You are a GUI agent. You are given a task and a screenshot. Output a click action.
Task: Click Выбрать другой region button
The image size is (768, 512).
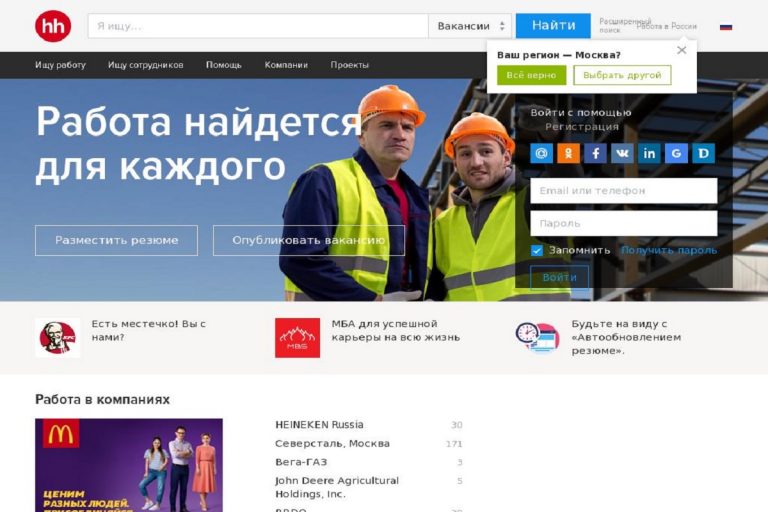(622, 75)
